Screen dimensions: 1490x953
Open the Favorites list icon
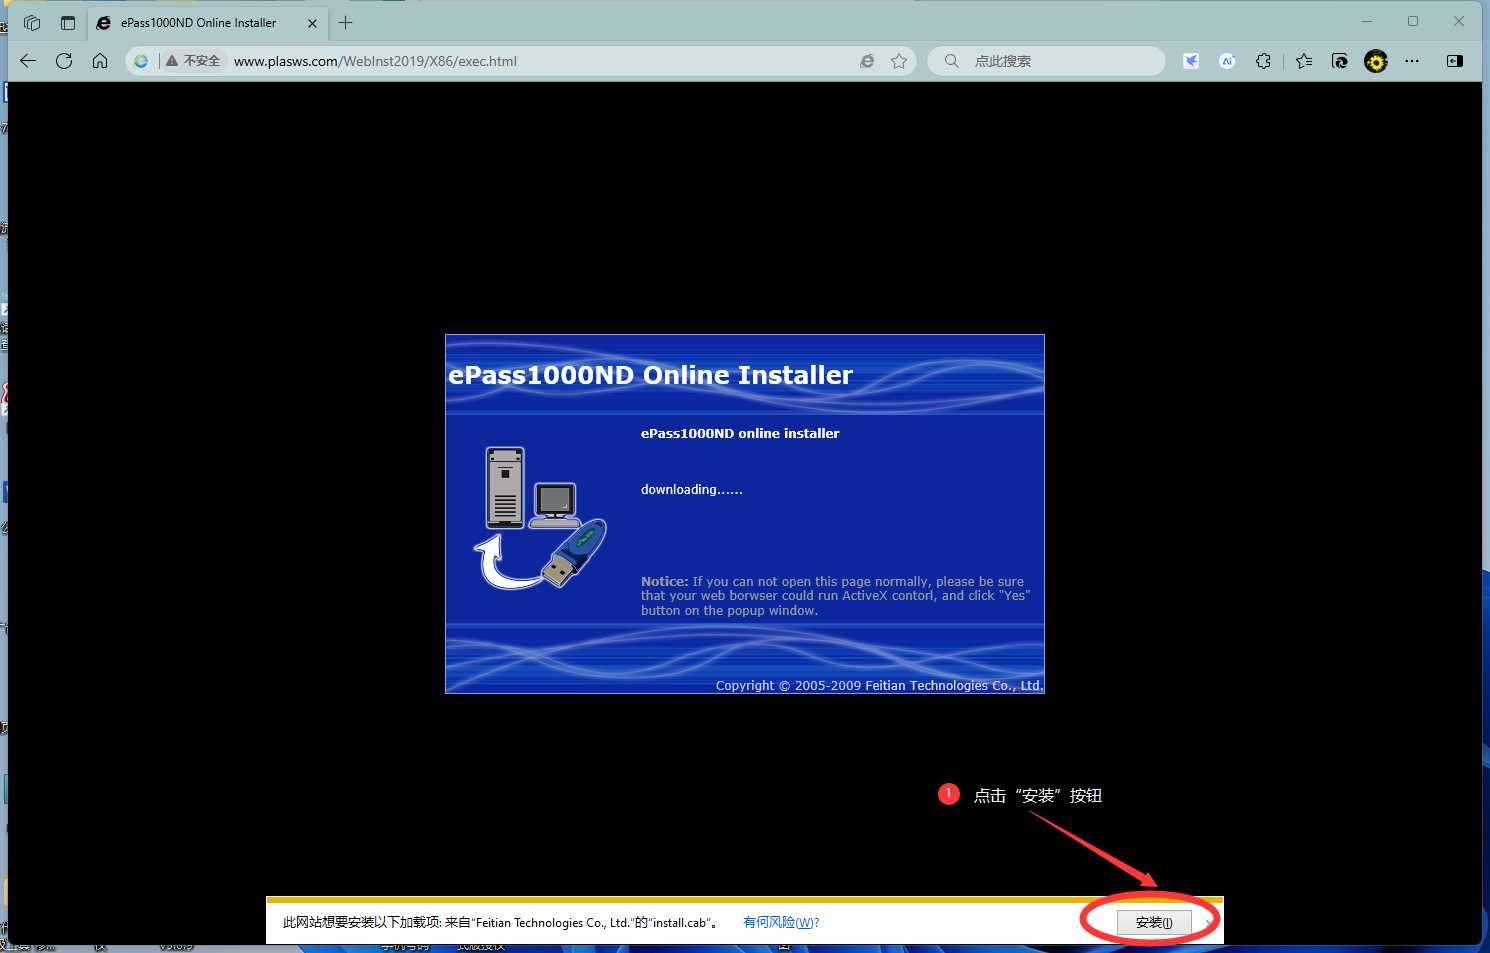coord(1304,61)
